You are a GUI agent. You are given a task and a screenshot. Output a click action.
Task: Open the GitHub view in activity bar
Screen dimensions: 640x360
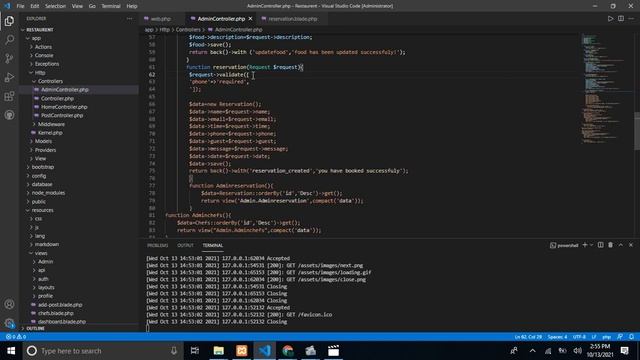pyautogui.click(x=9, y=115)
